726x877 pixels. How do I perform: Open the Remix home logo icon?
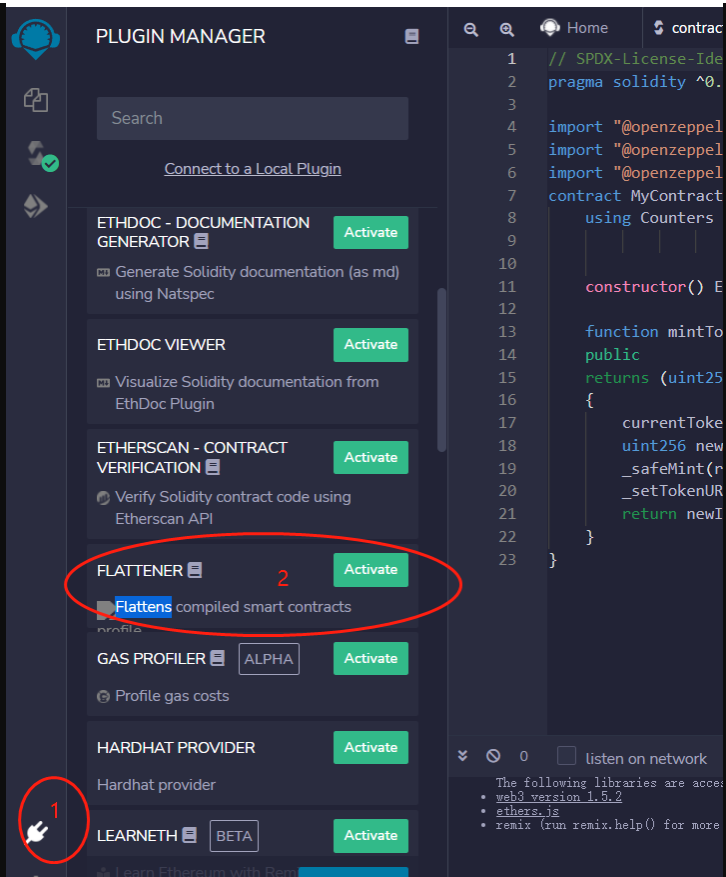[x=35, y=39]
